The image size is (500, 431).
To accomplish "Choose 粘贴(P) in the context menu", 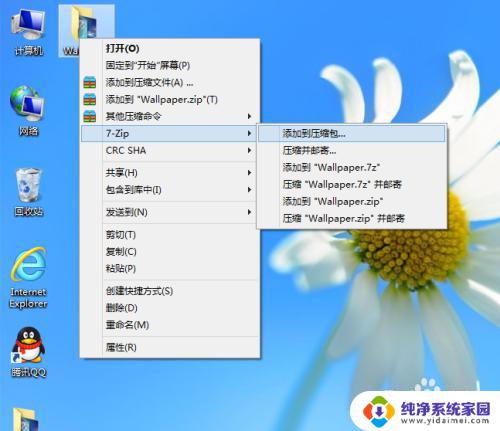I will pyautogui.click(x=170, y=269).
